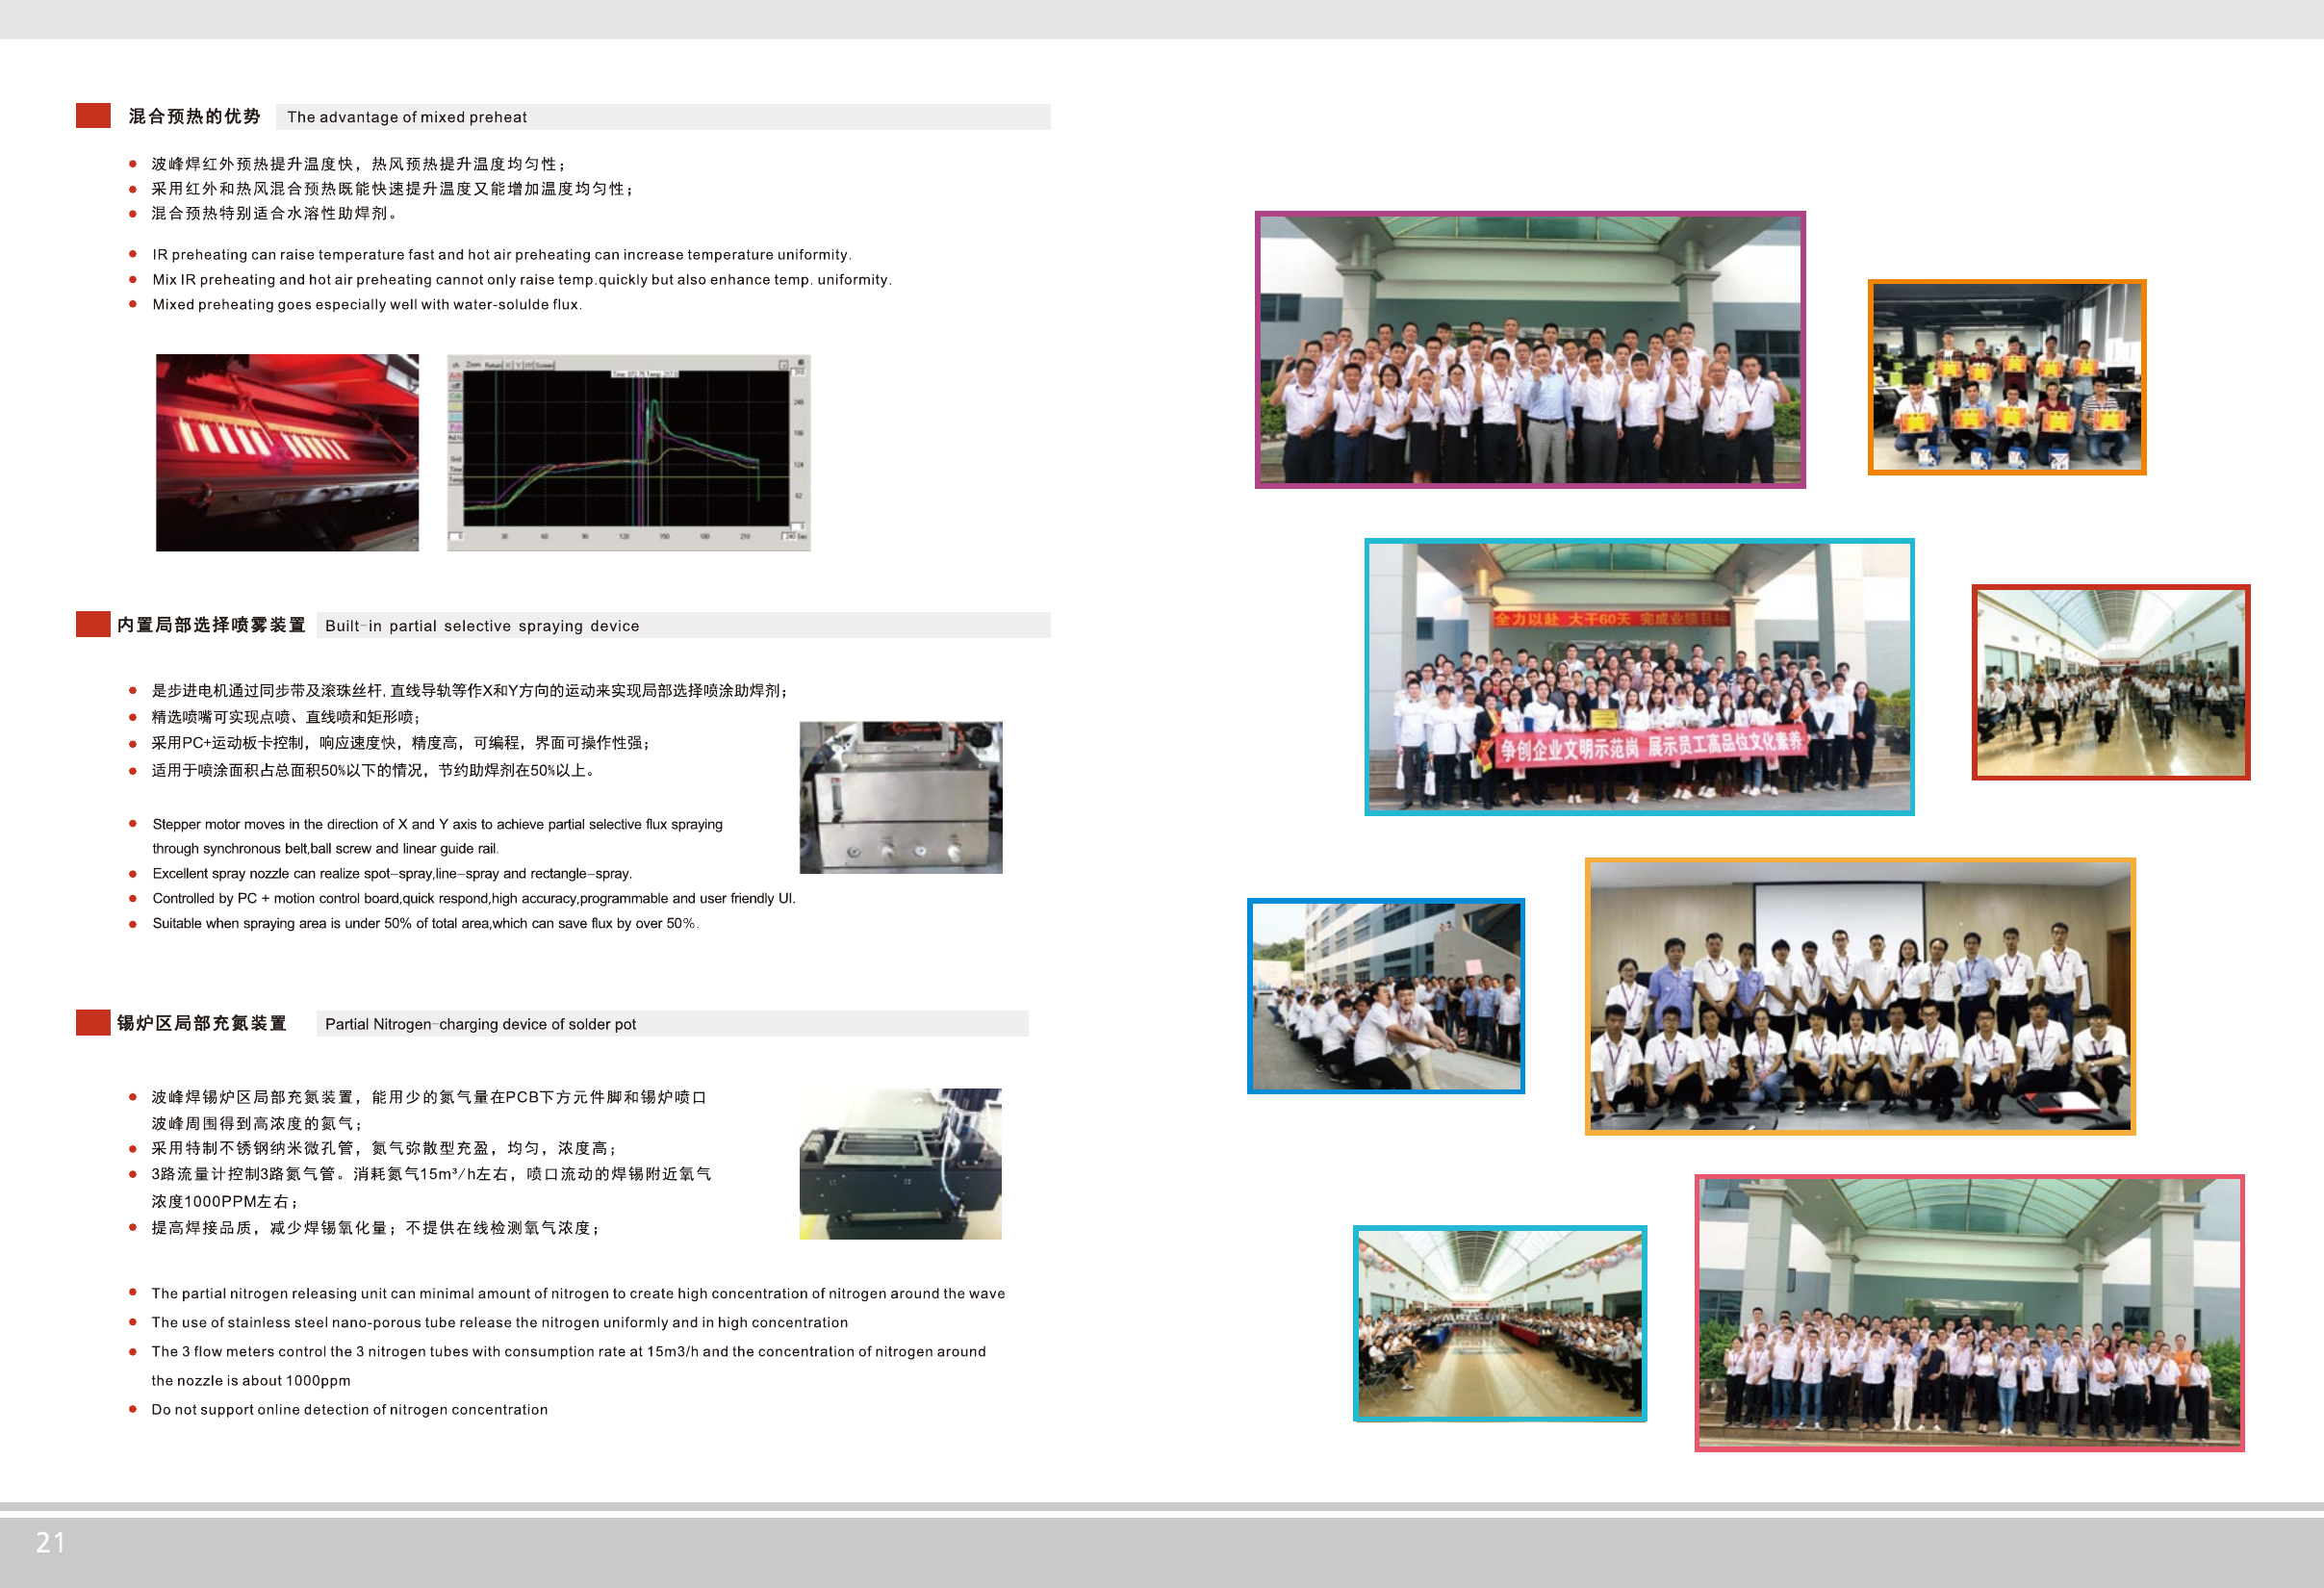Select the yellow-framed indoor team photo
Viewport: 2324px width, 1588px height.
(1859, 996)
